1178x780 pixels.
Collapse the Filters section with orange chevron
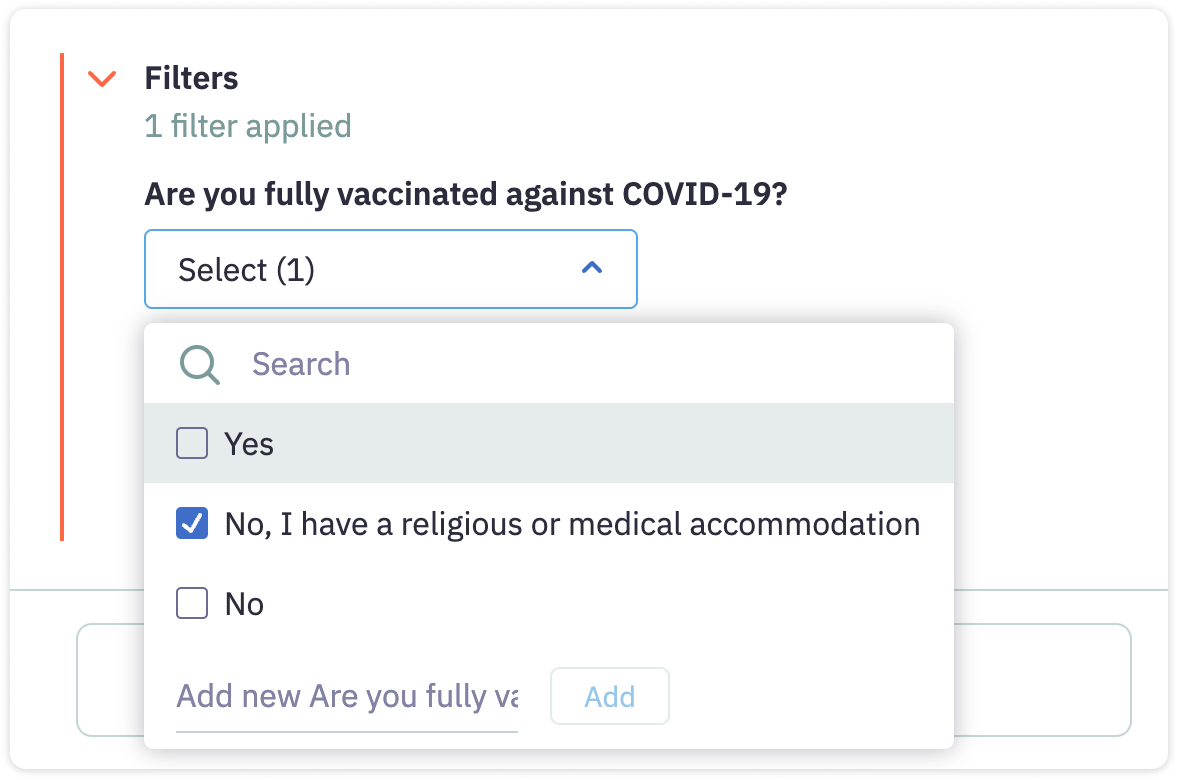tap(102, 78)
